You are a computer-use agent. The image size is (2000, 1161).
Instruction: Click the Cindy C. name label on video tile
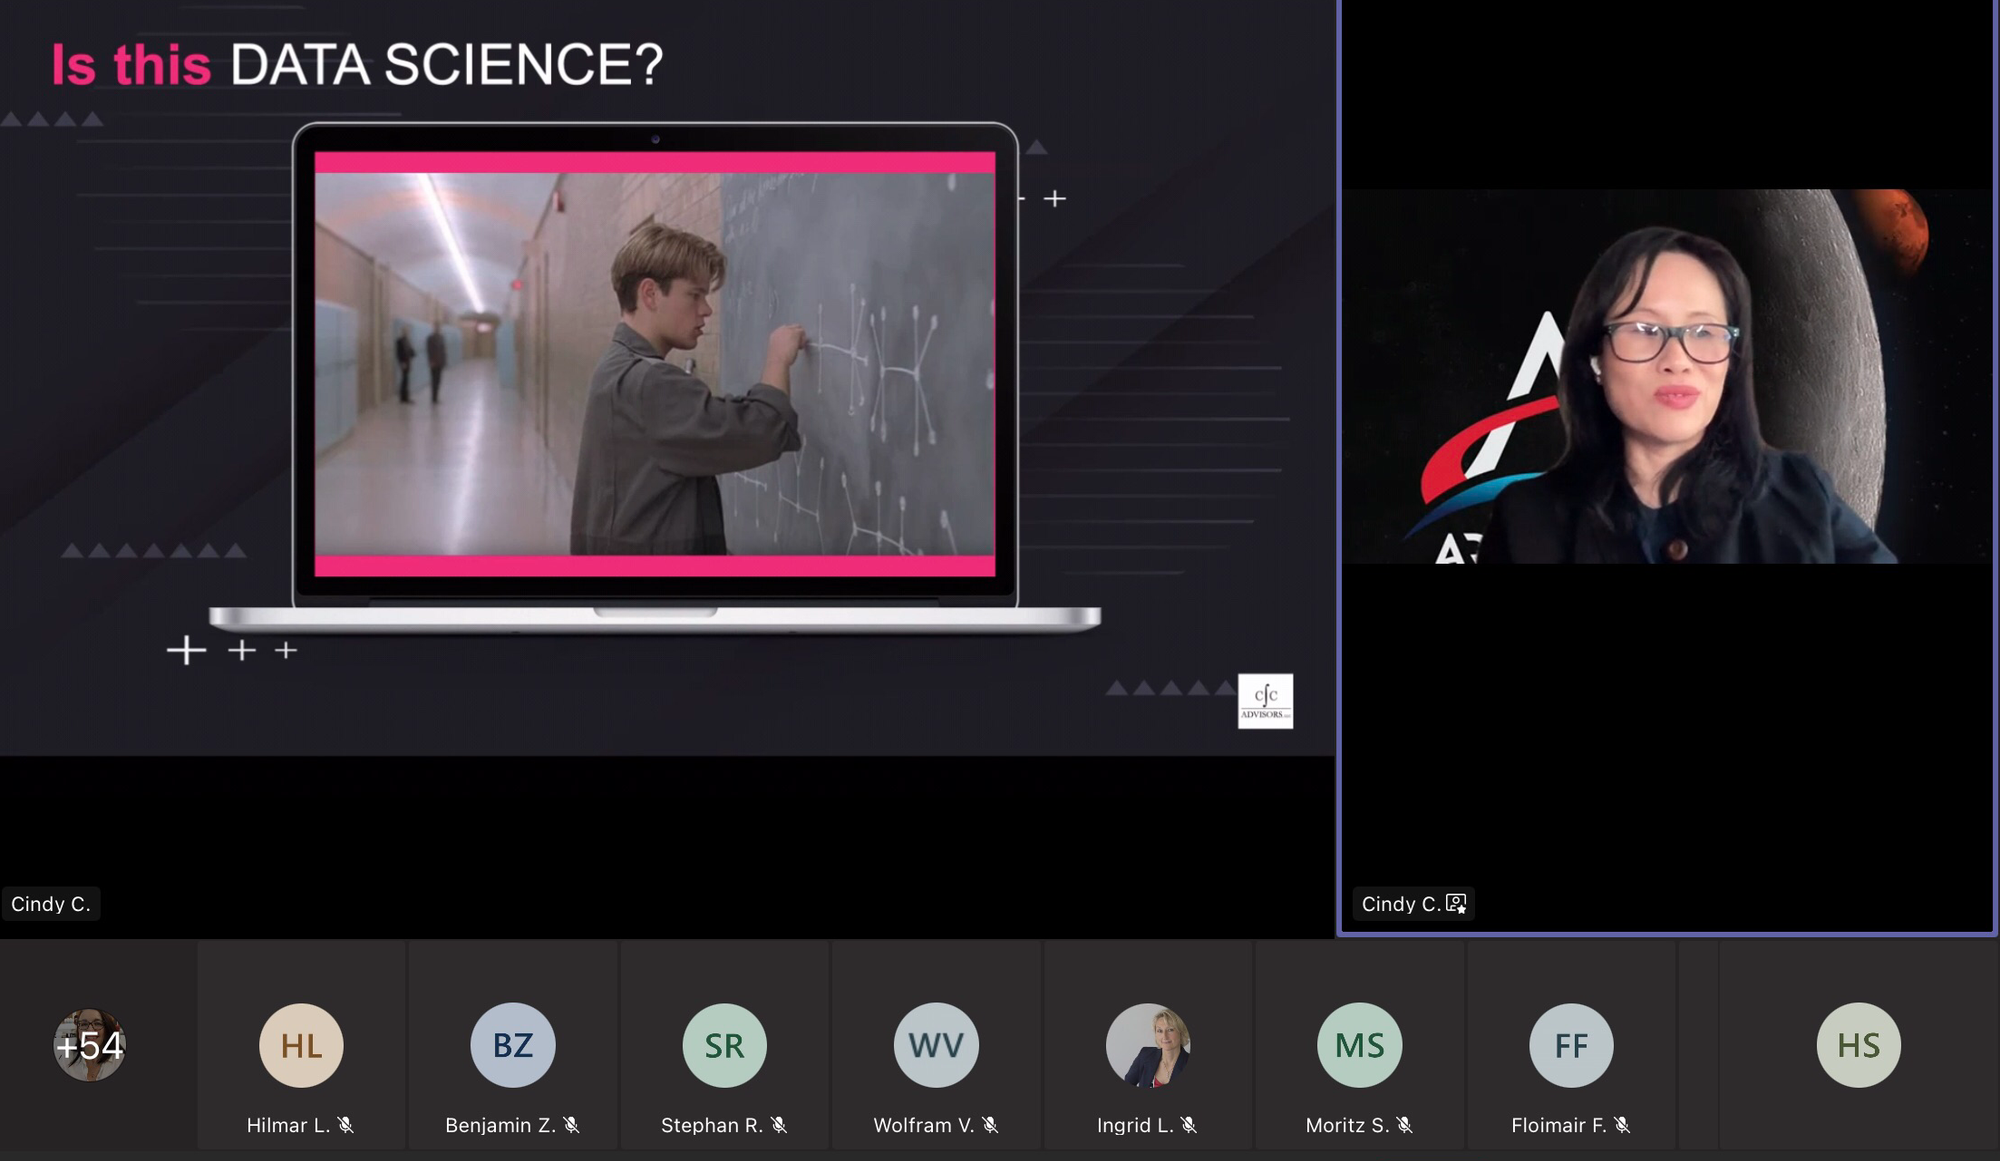(x=1401, y=904)
